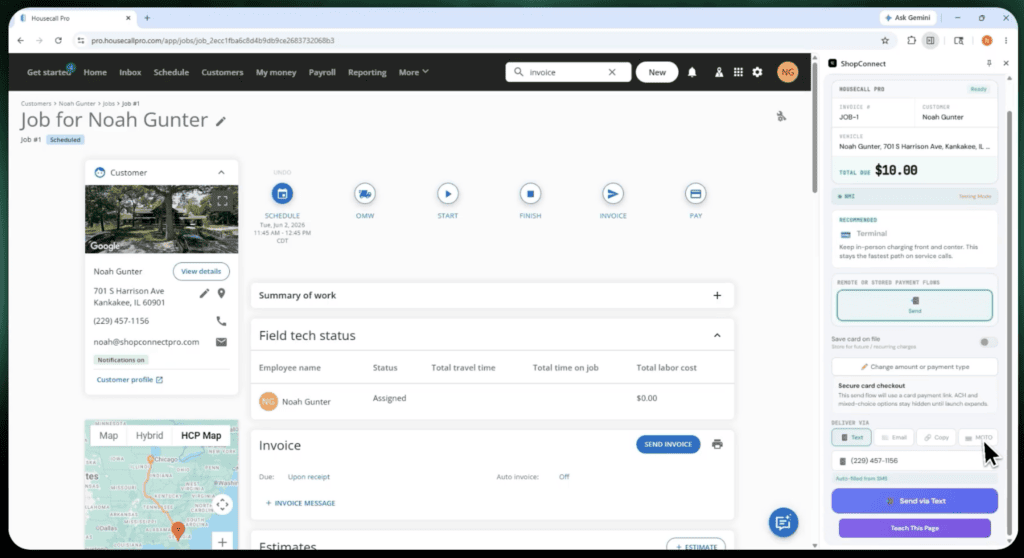Collapse the Customer card chevron
Image resolution: width=1024 pixels, height=558 pixels.
click(221, 172)
